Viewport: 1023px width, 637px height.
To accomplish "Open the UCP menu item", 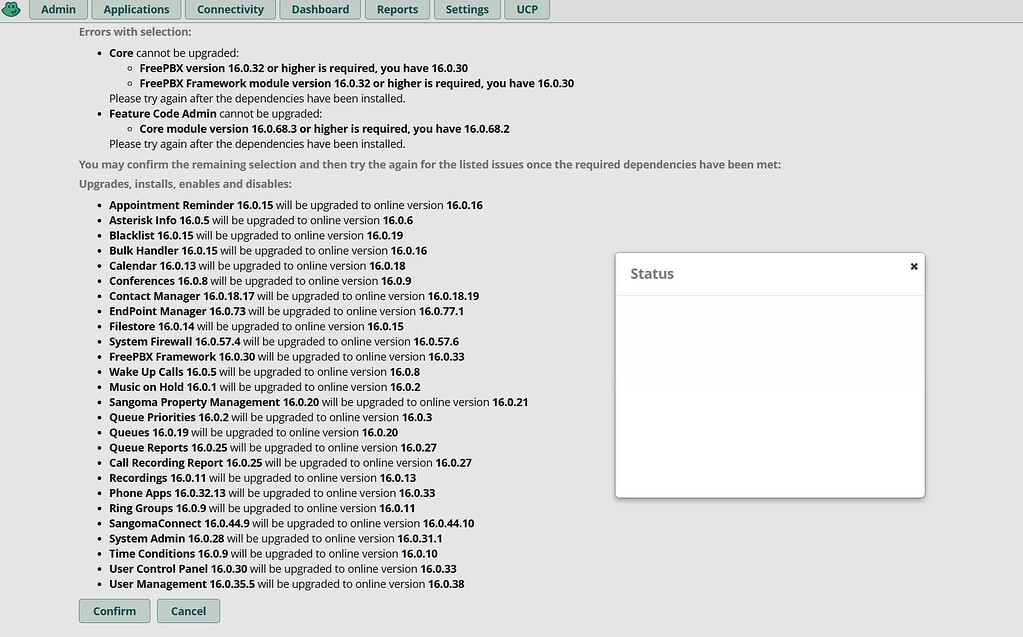I will (527, 9).
